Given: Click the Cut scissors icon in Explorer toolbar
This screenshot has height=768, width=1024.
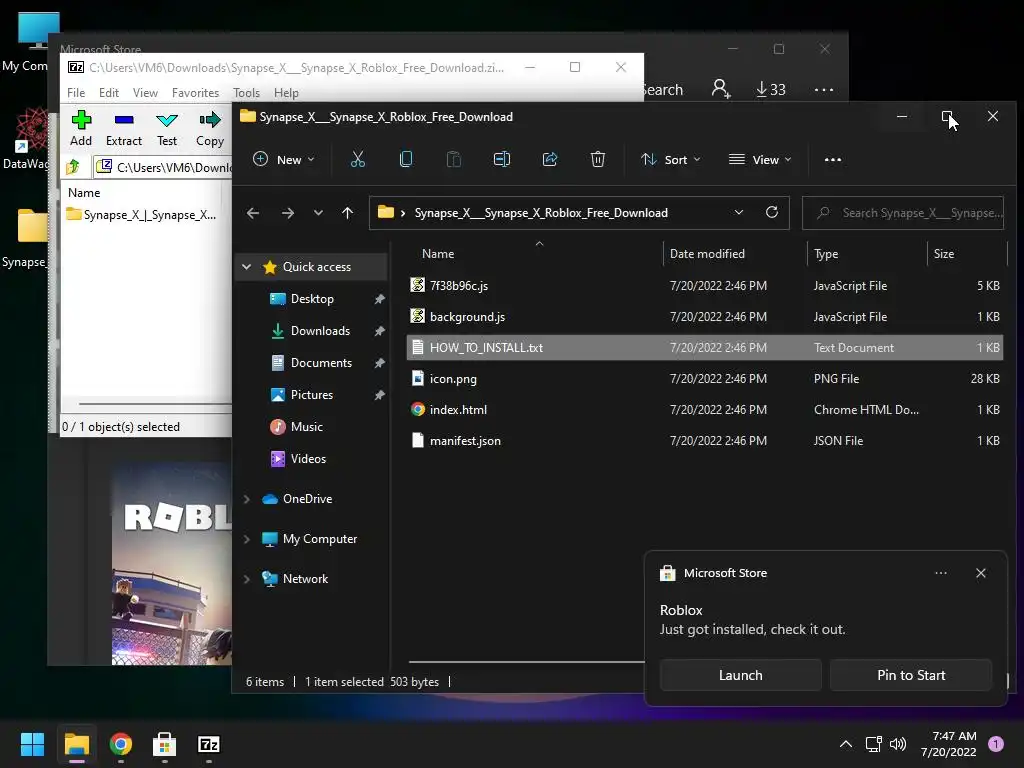Looking at the screenshot, I should point(358,159).
